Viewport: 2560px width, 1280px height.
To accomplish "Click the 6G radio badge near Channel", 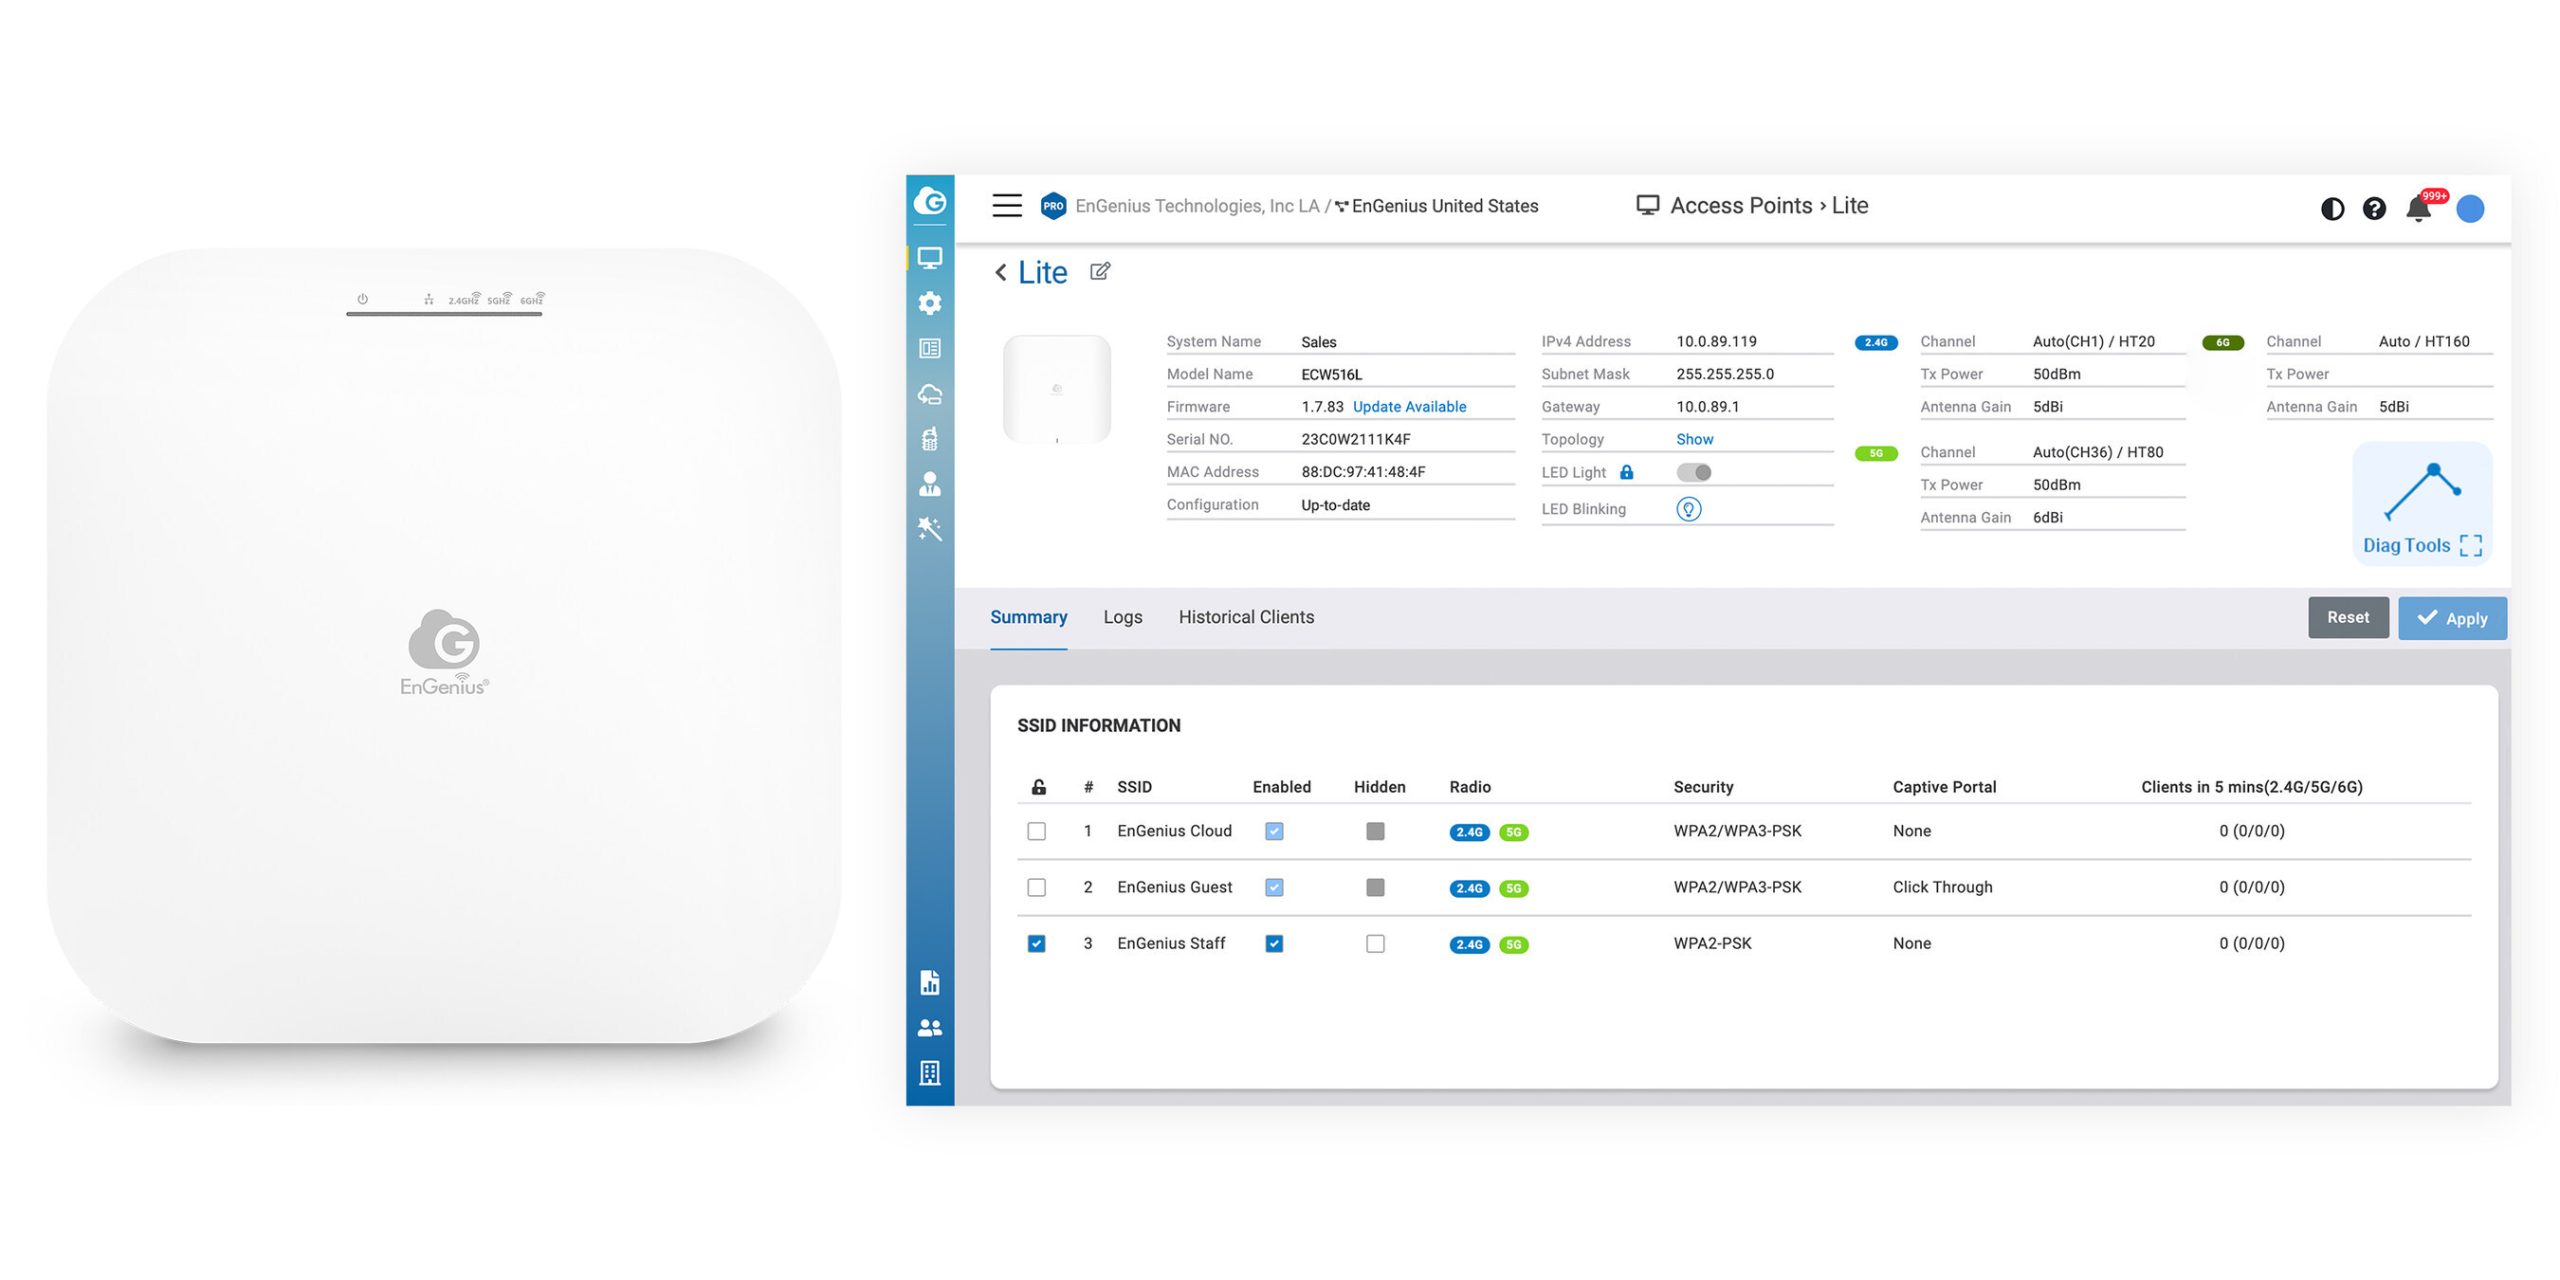I will [2221, 342].
